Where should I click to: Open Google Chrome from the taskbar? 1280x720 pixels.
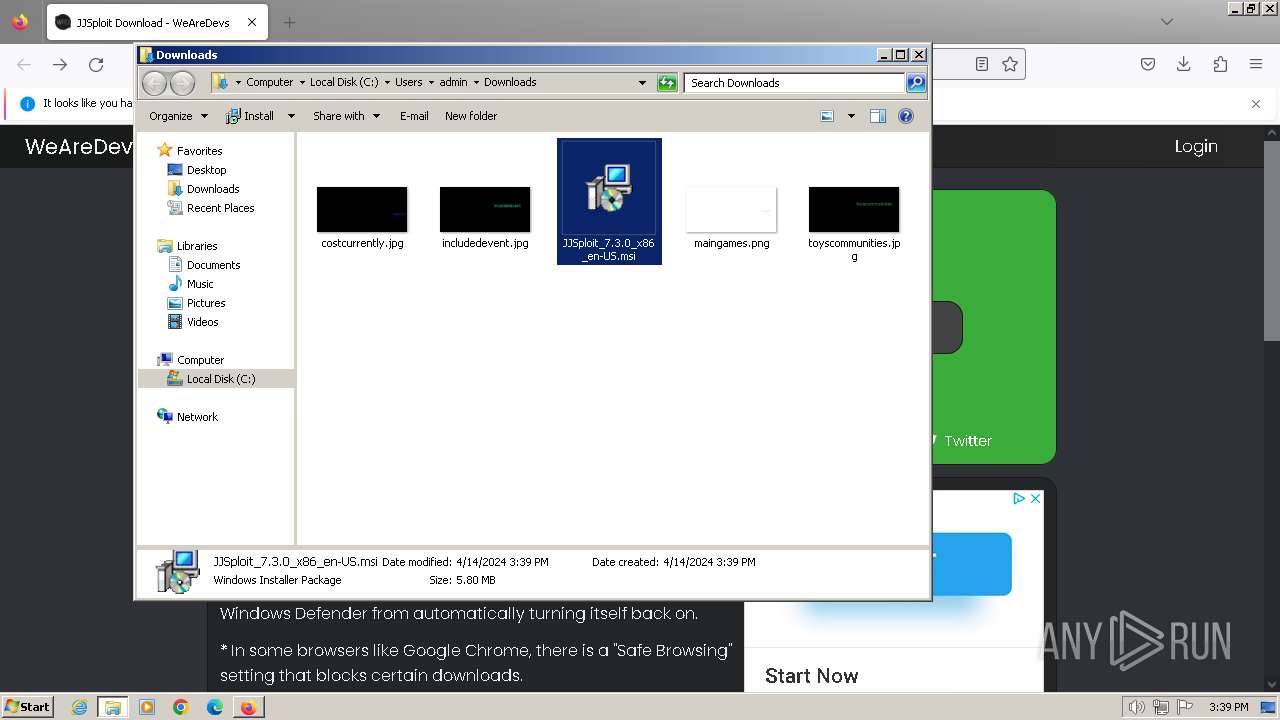tap(180, 707)
